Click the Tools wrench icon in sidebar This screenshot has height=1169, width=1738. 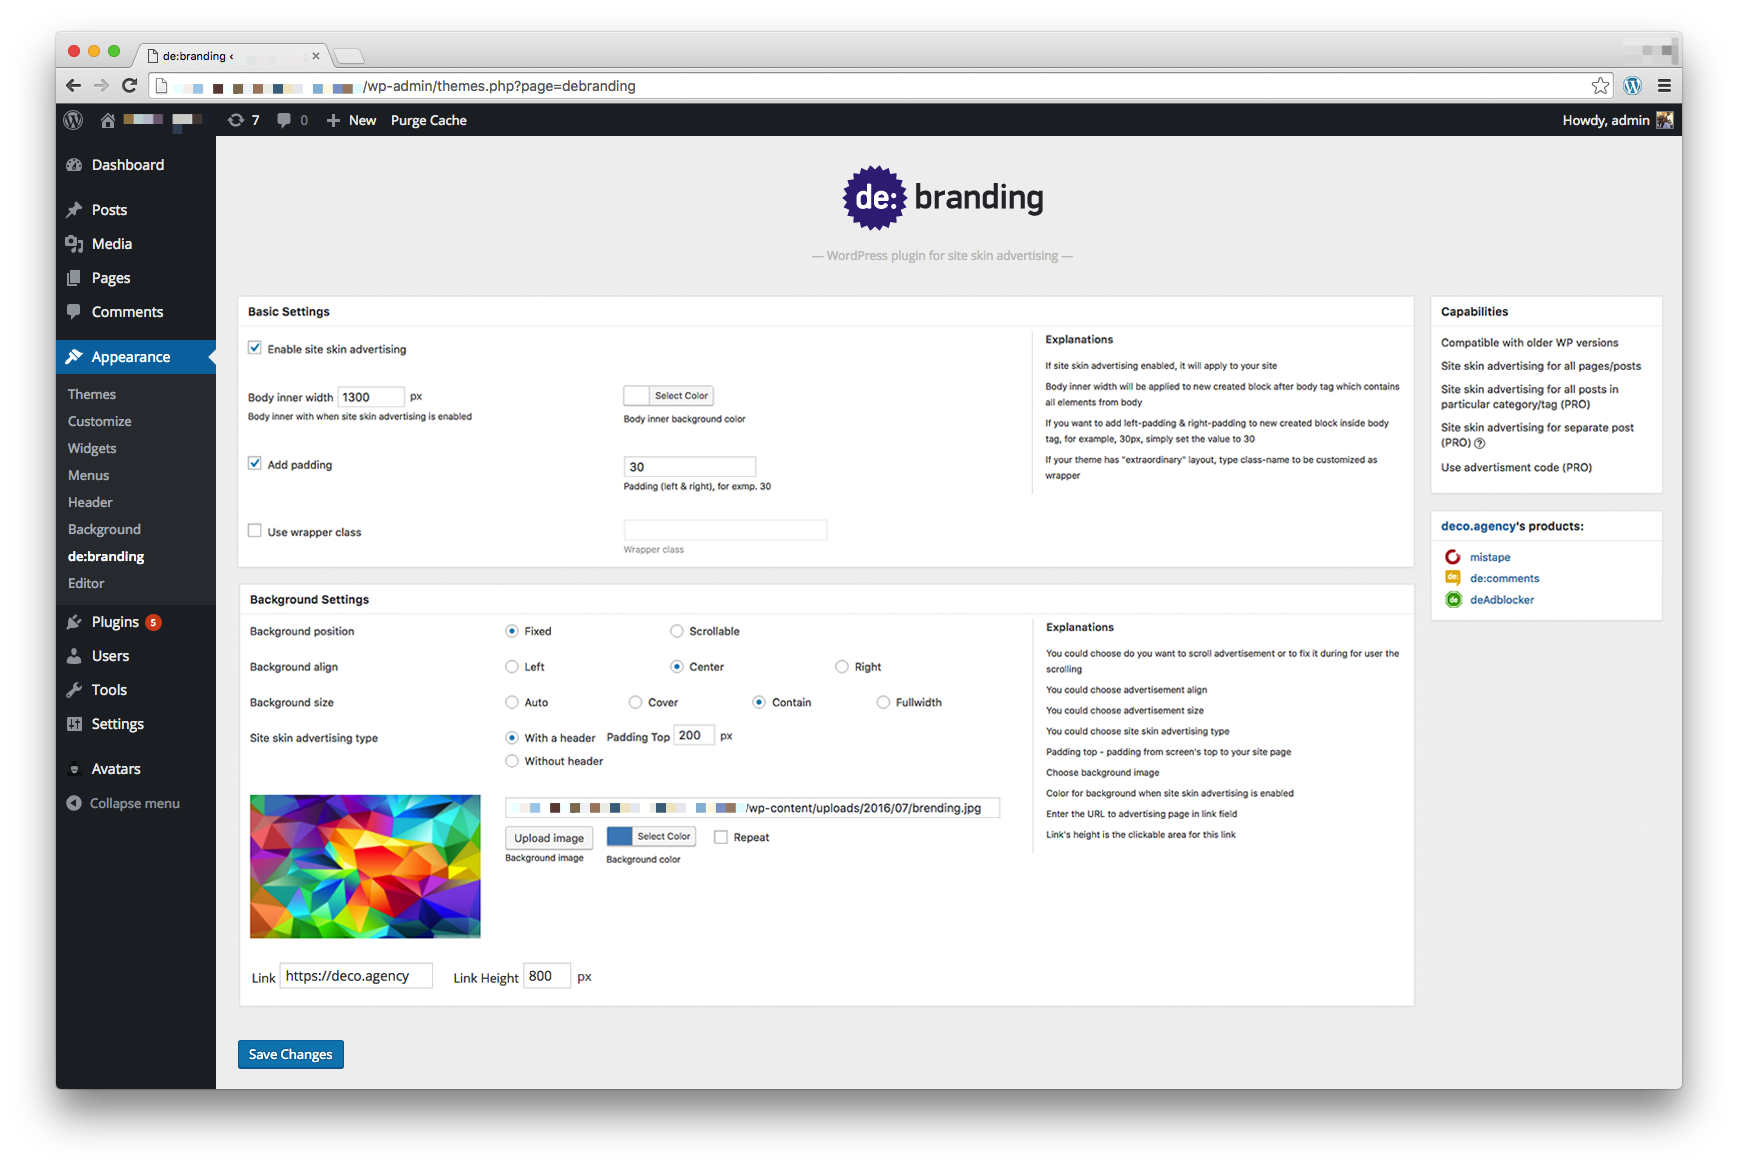(x=74, y=690)
